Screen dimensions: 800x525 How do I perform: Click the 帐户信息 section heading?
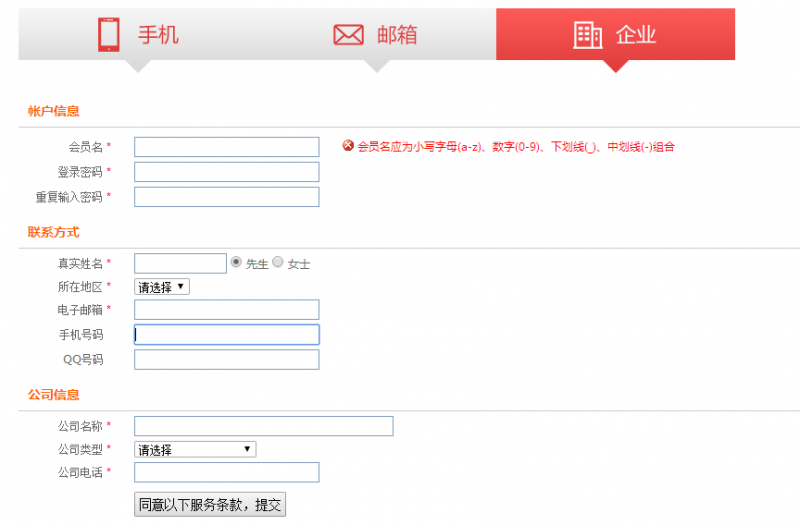[54, 111]
